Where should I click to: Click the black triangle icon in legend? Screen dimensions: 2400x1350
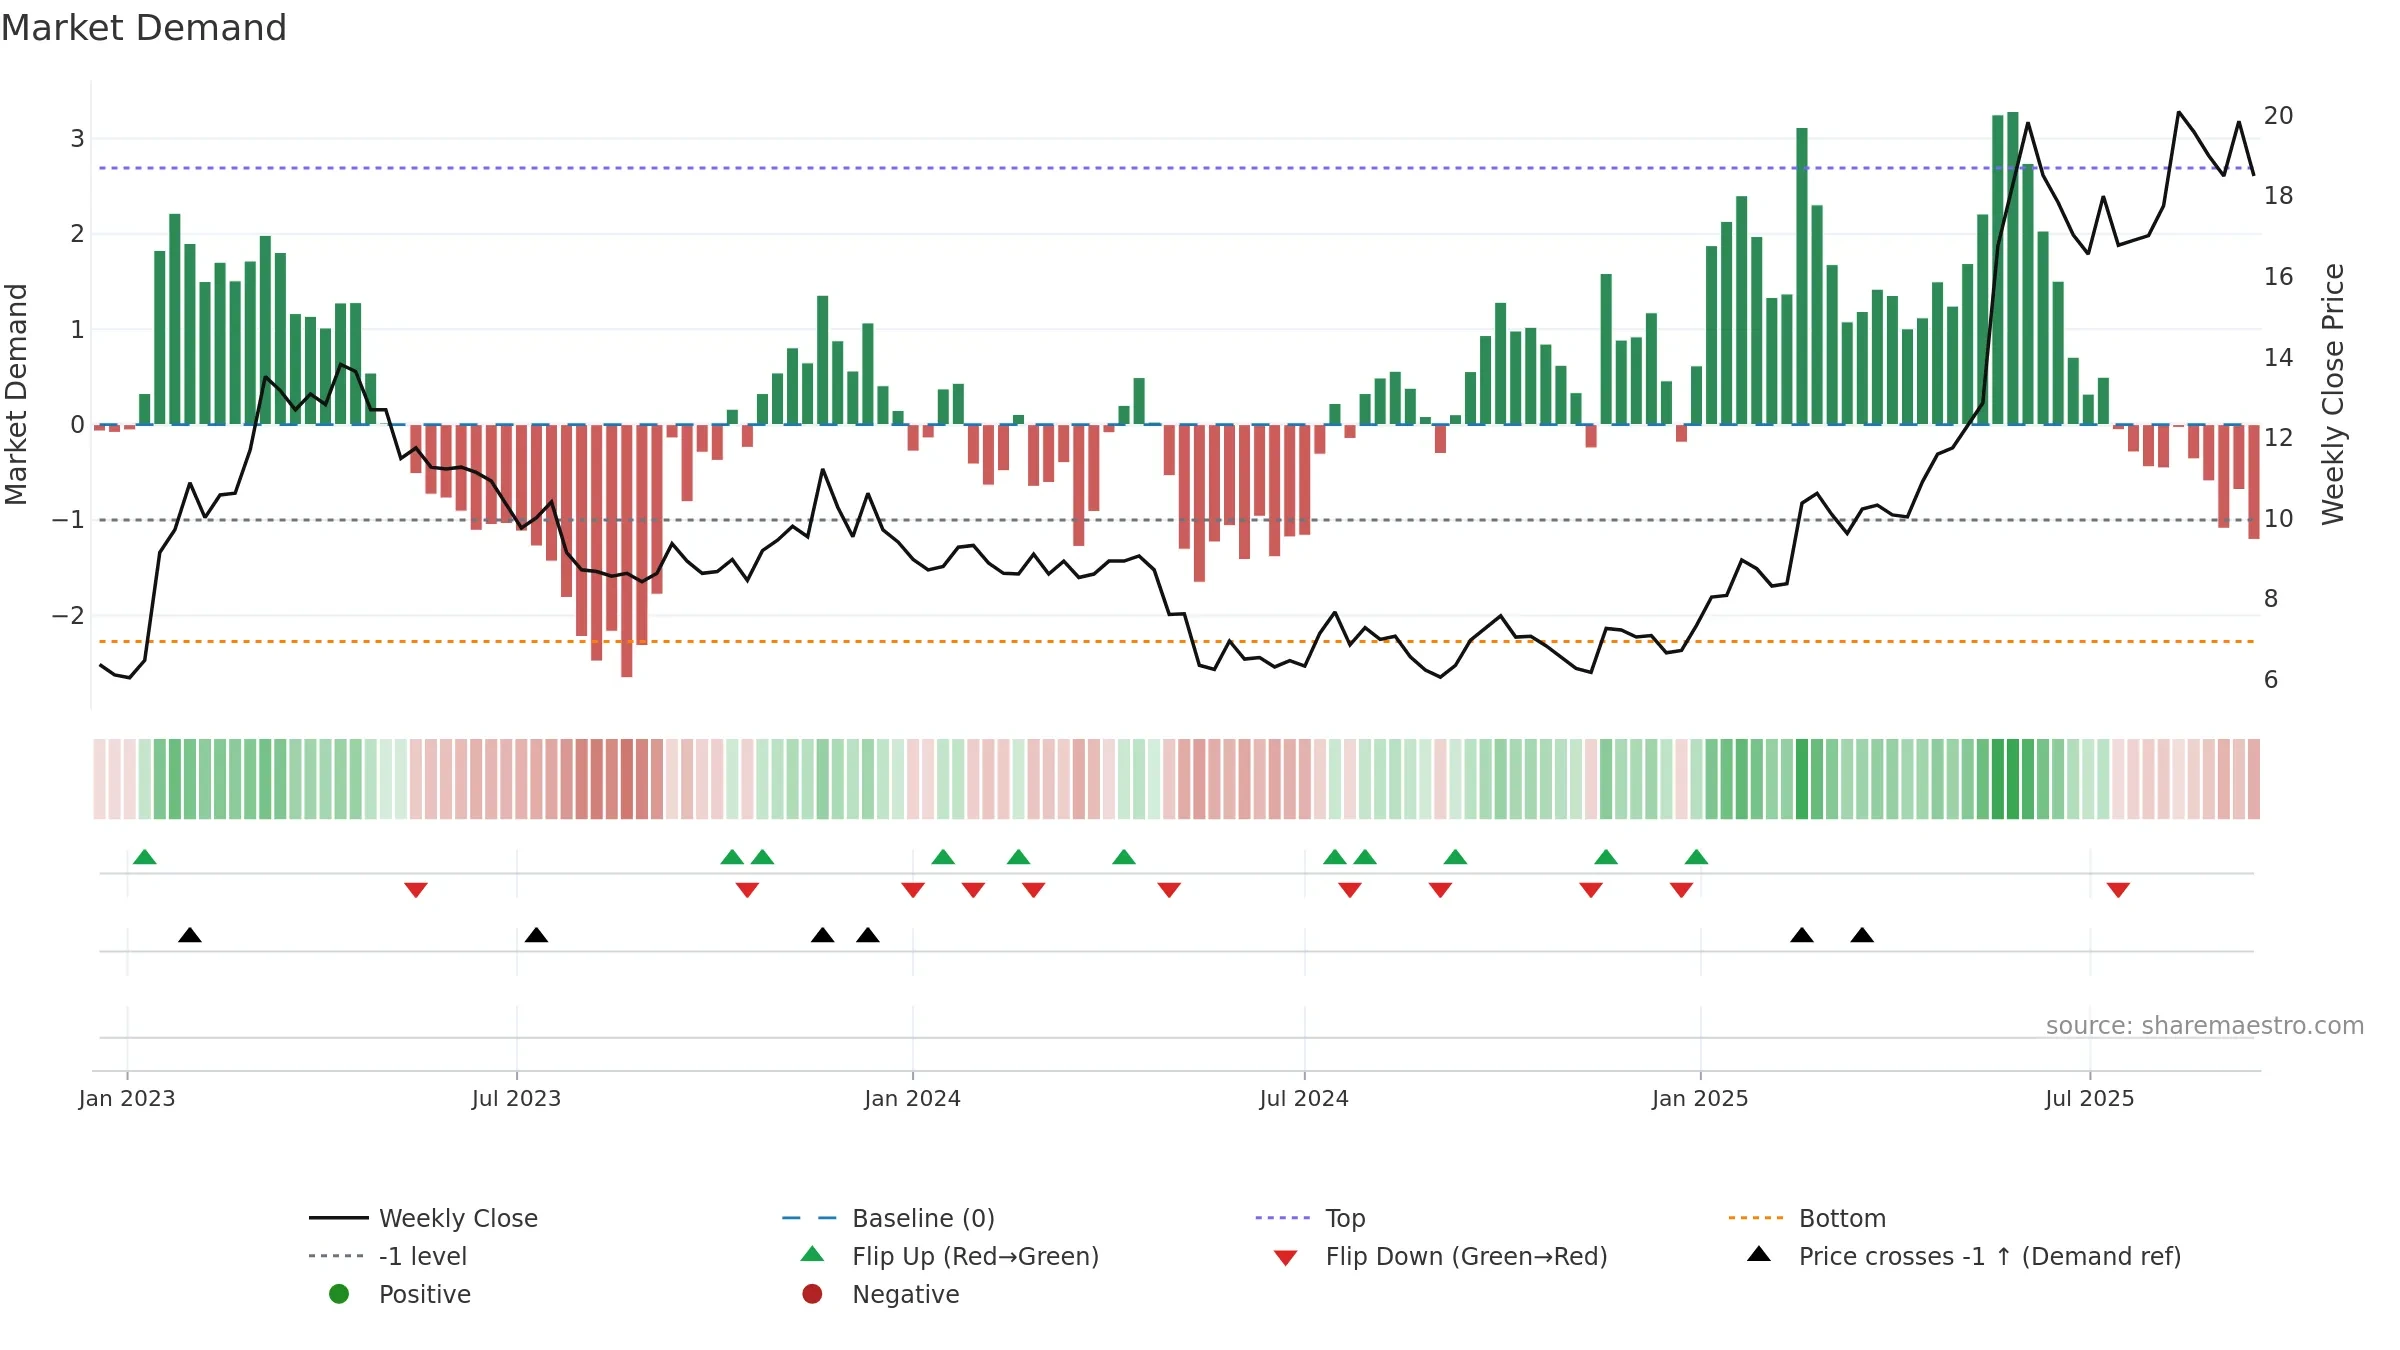[x=1759, y=1254]
